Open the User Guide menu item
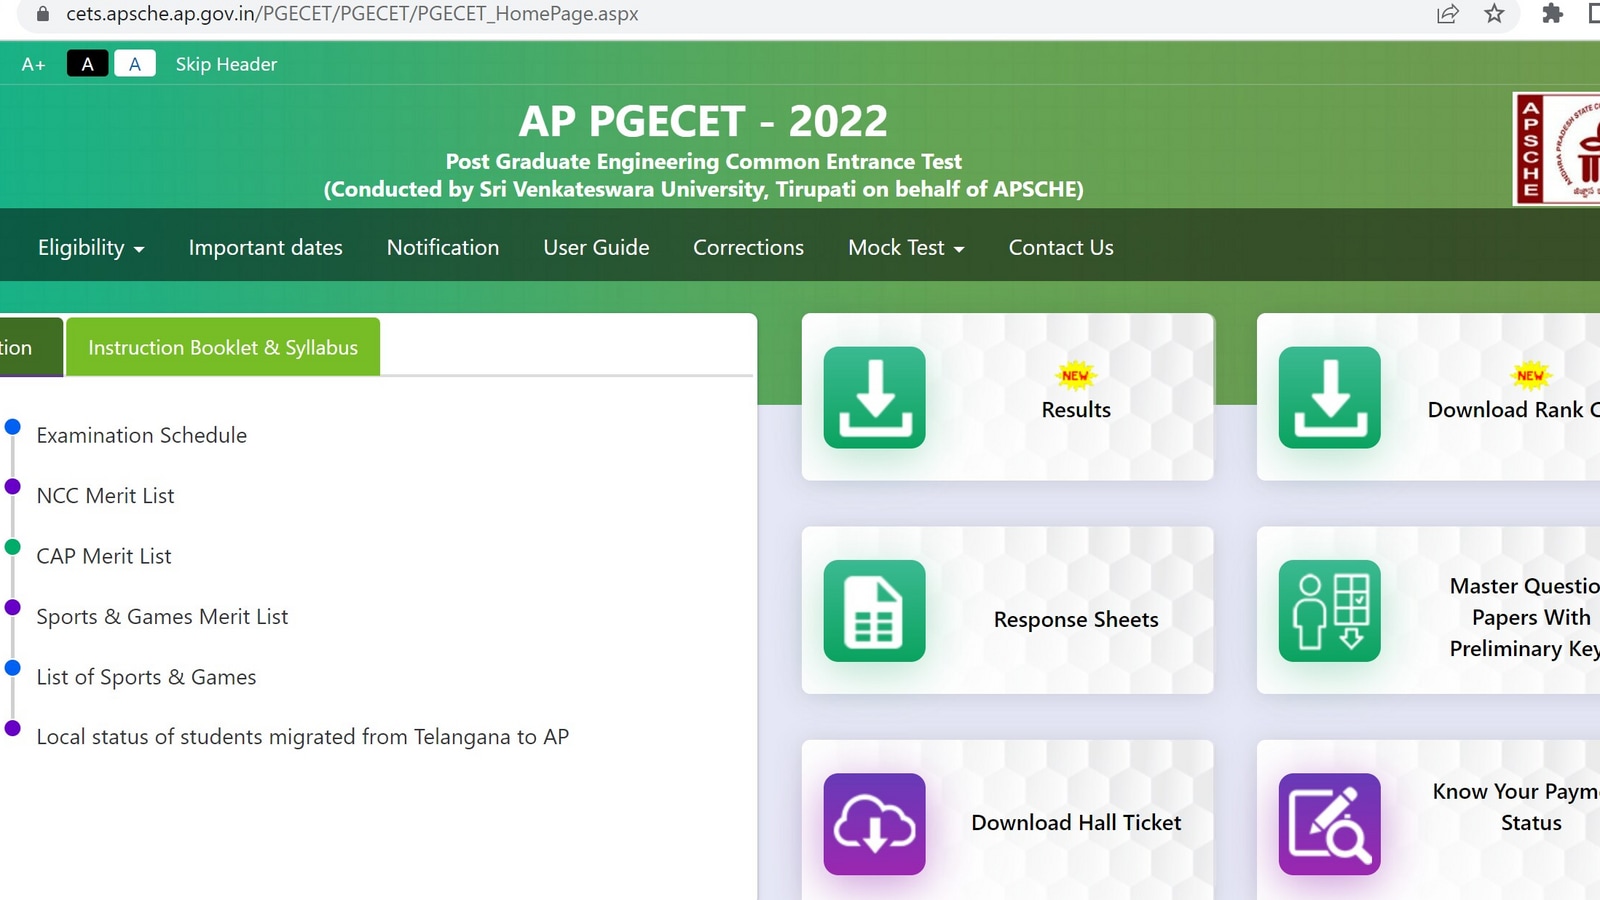This screenshot has height=900, width=1600. click(596, 247)
